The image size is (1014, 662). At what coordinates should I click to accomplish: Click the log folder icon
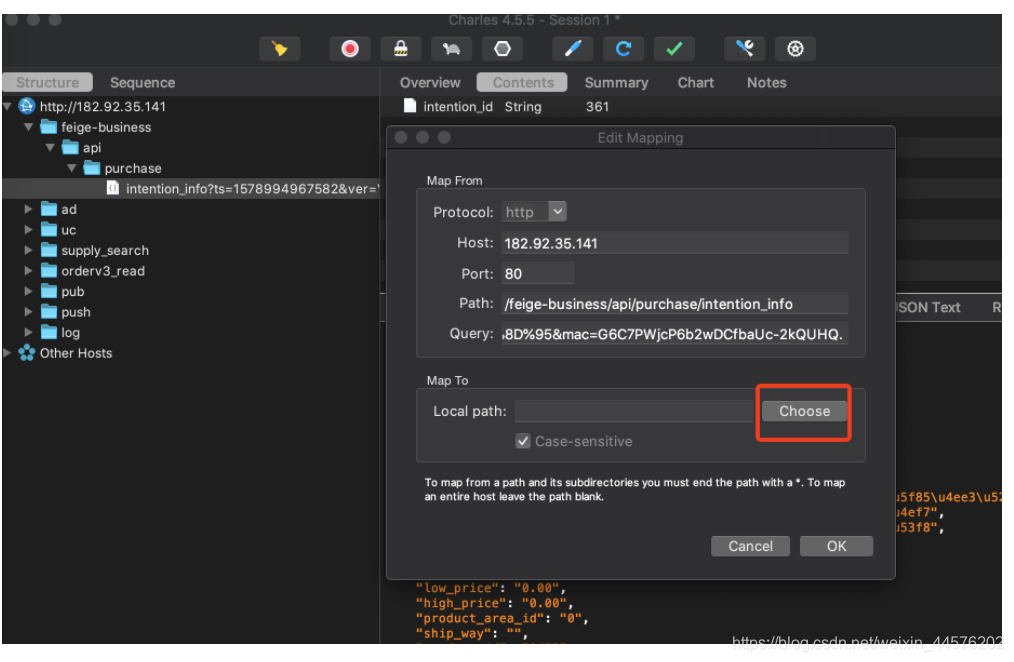[x=49, y=332]
